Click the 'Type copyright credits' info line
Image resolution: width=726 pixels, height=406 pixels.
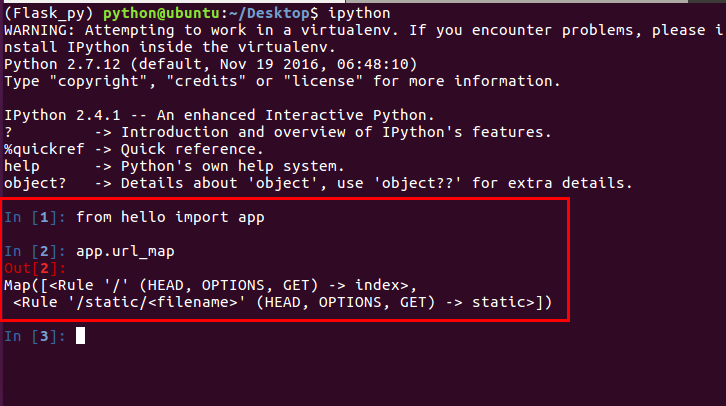(x=282, y=81)
